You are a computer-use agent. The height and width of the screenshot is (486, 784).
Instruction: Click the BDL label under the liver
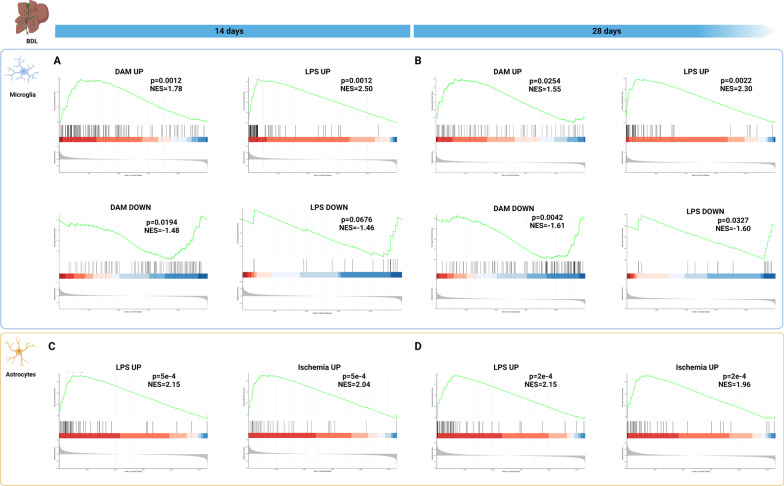click(x=32, y=41)
